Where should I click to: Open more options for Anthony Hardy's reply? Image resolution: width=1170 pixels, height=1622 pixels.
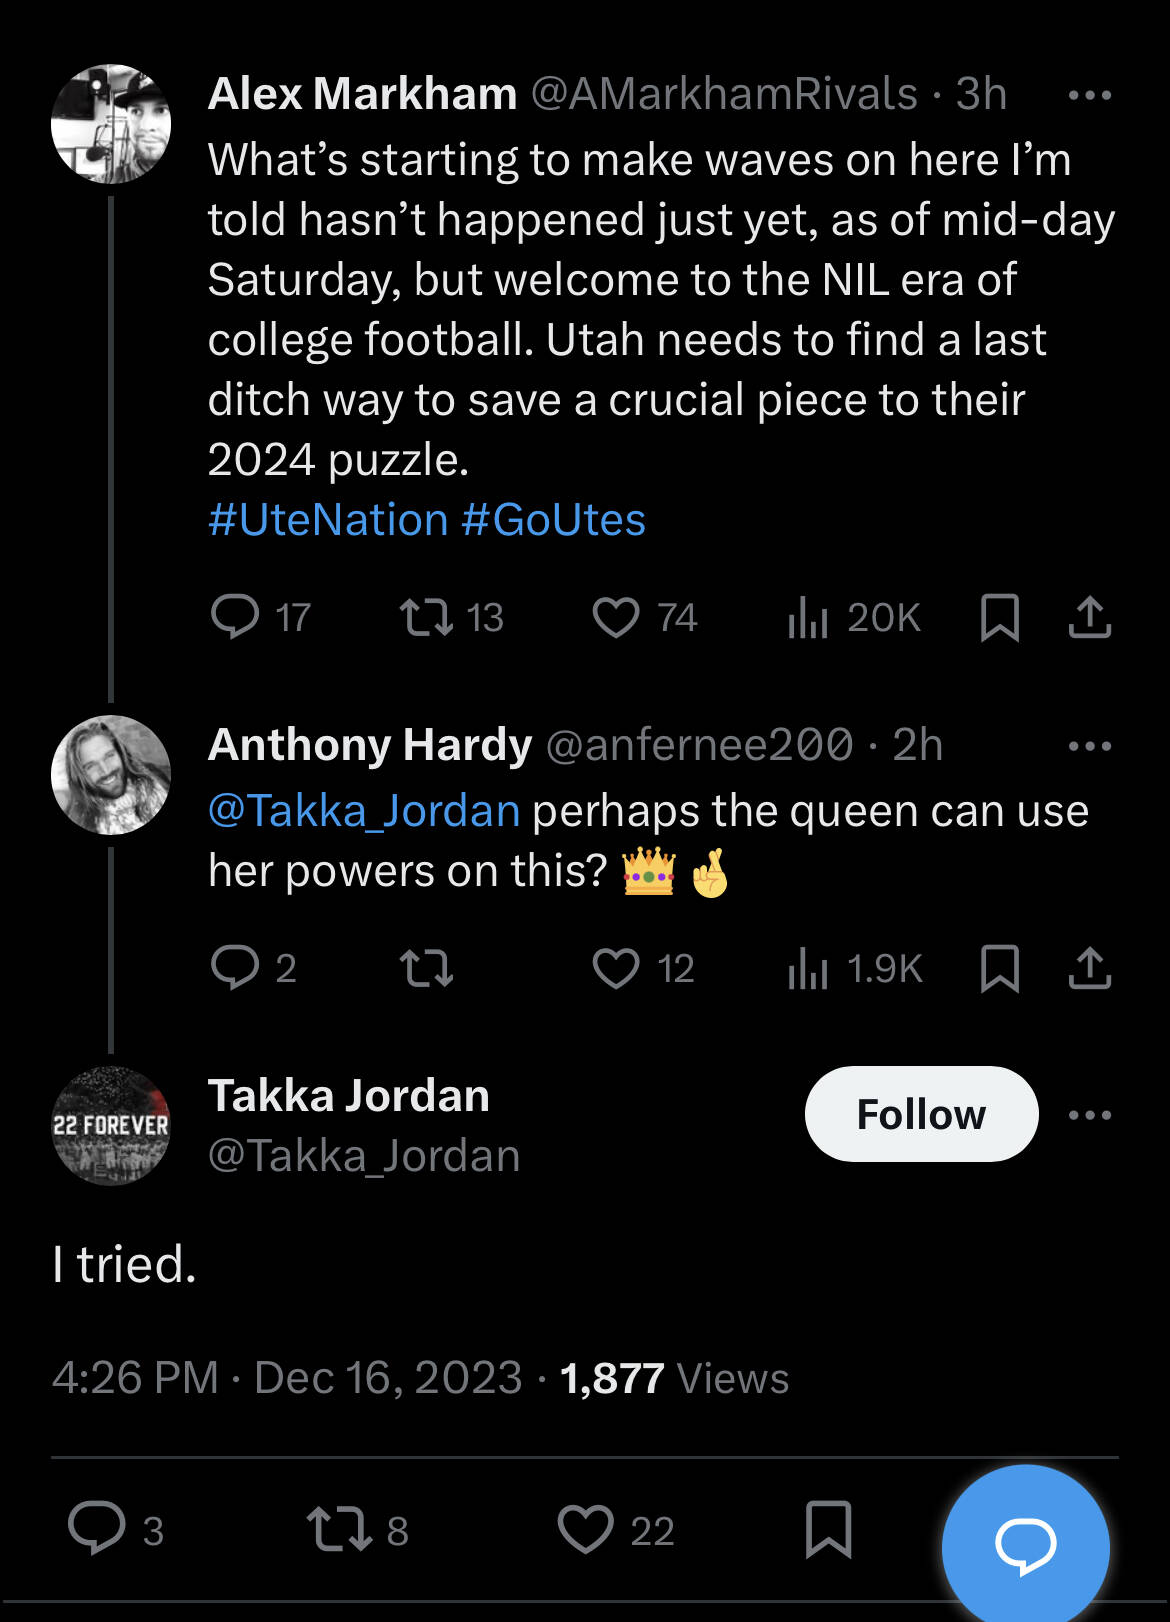pos(1089,746)
